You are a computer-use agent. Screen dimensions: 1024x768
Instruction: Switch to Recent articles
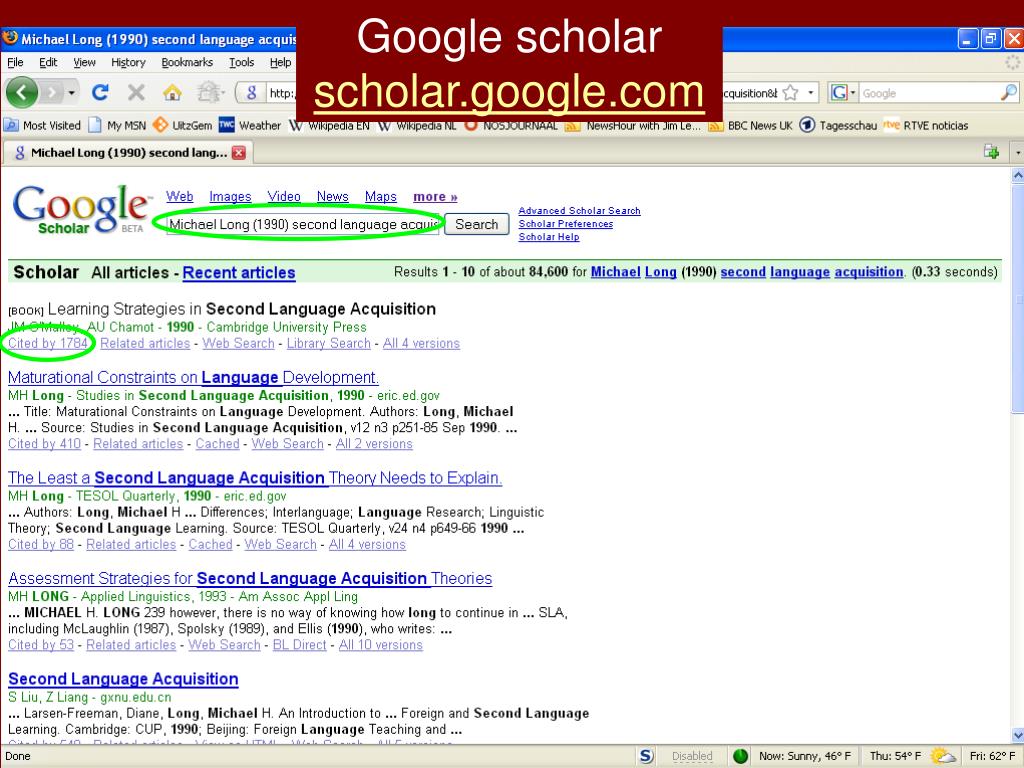click(239, 273)
